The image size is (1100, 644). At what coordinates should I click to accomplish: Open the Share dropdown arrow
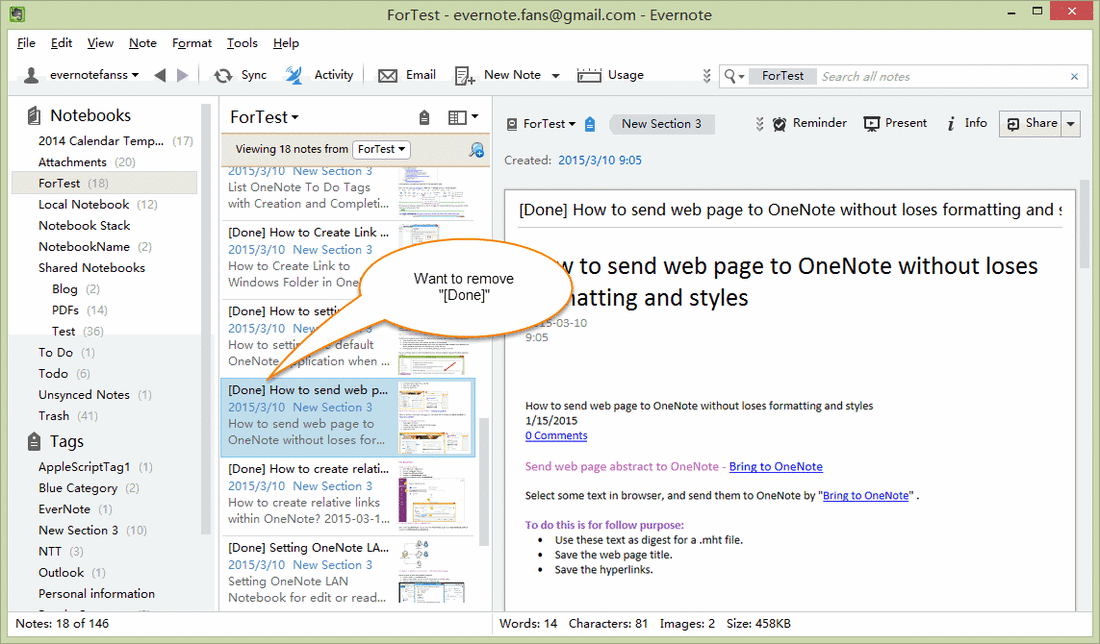click(1071, 123)
